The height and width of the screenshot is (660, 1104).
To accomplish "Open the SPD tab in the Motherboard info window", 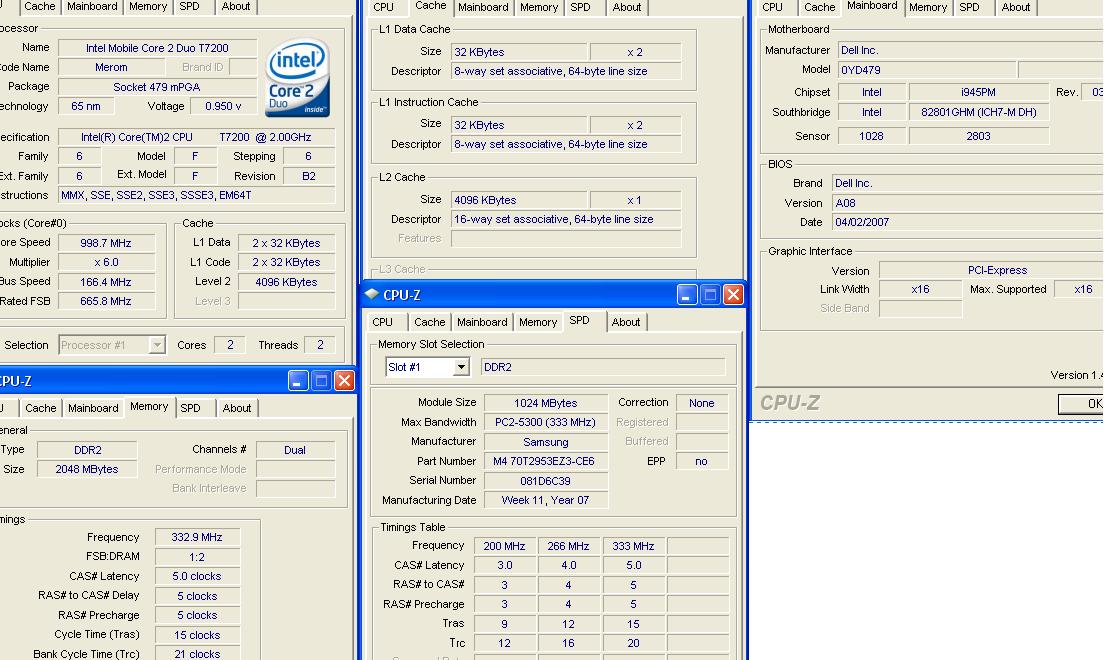I will (969, 7).
